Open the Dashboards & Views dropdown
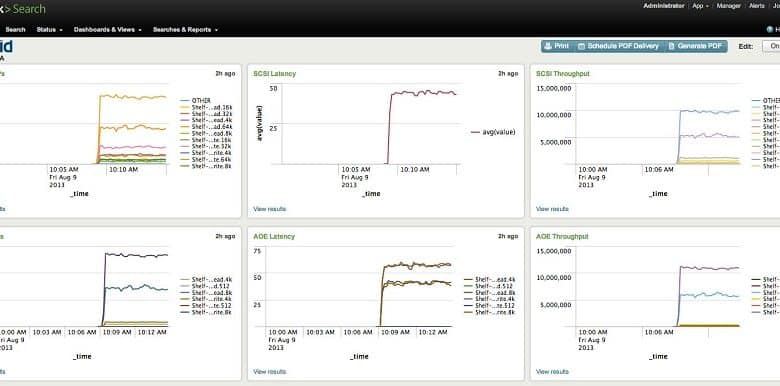780x386 pixels. coord(107,30)
